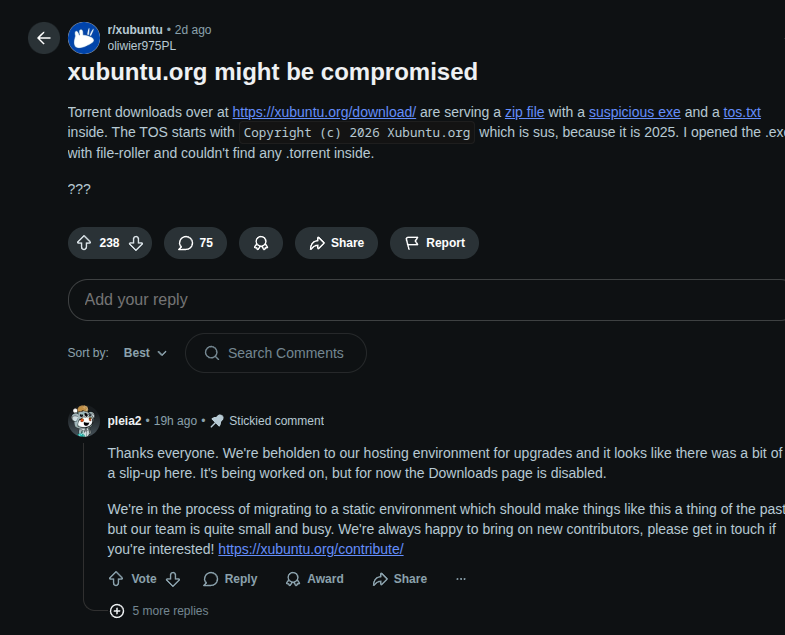The image size is (785, 635).
Task: Open the post's 75 comments button
Action: (195, 243)
